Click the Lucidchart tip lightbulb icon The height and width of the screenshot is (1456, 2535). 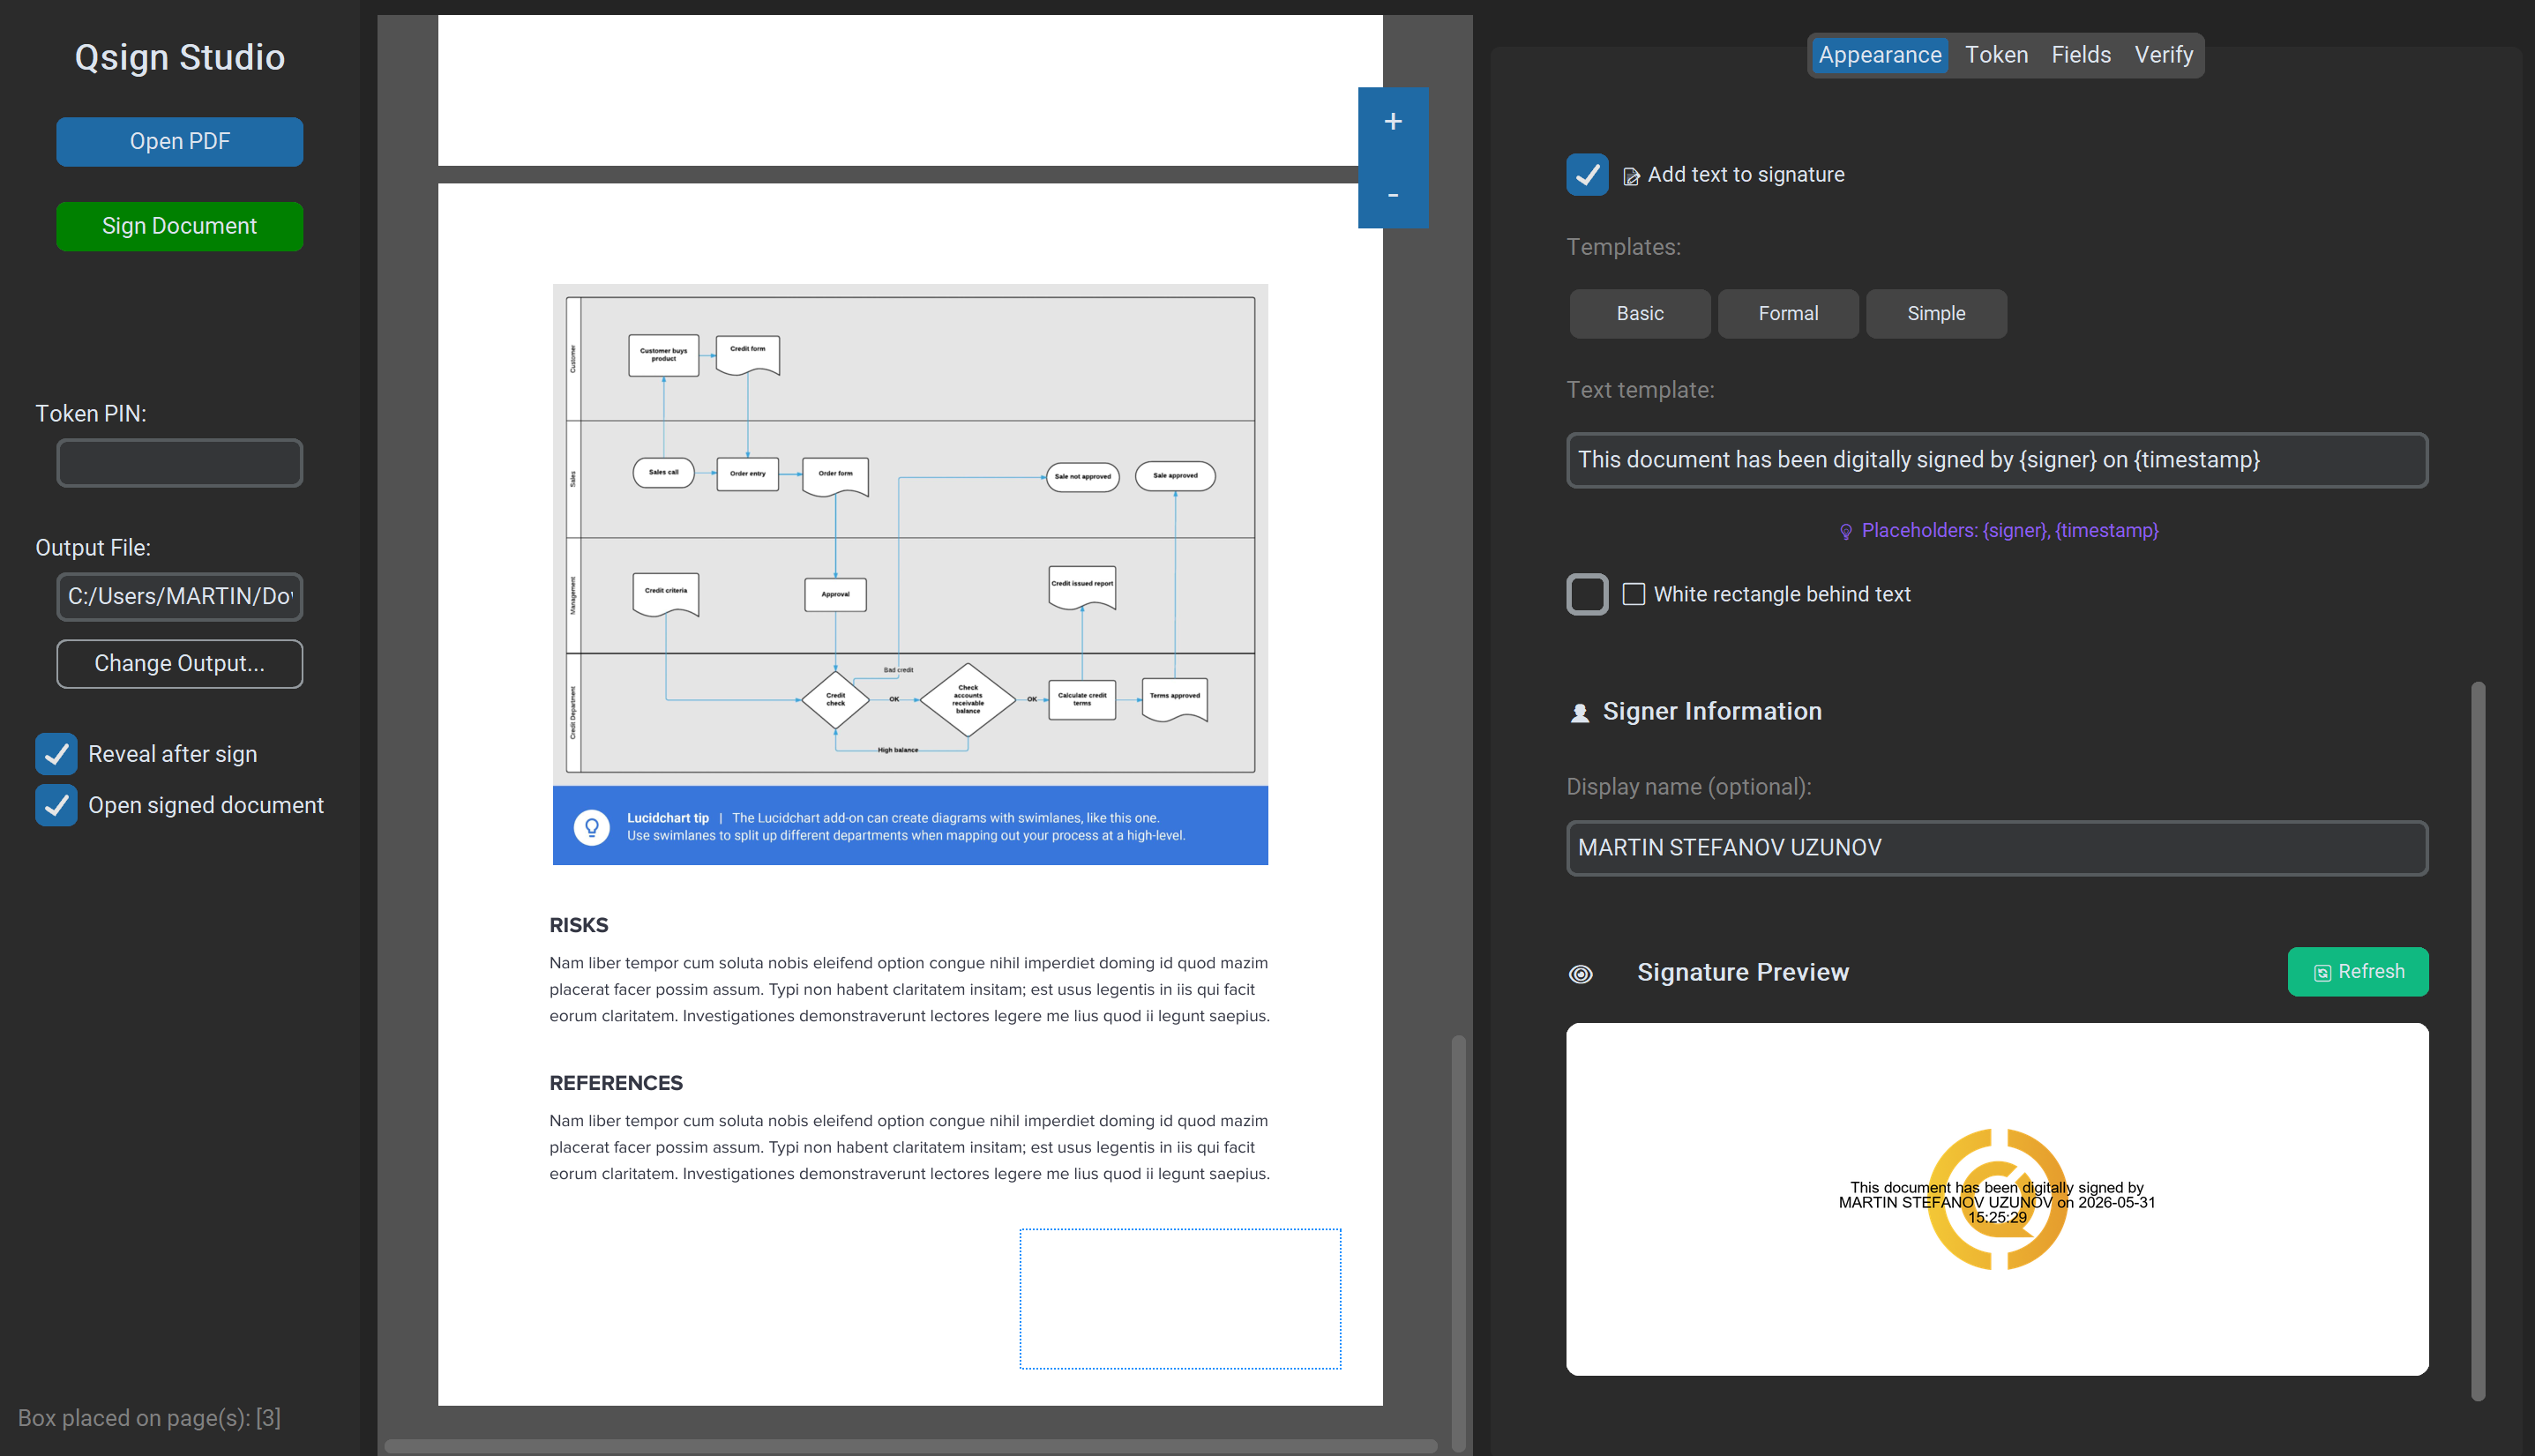click(592, 827)
